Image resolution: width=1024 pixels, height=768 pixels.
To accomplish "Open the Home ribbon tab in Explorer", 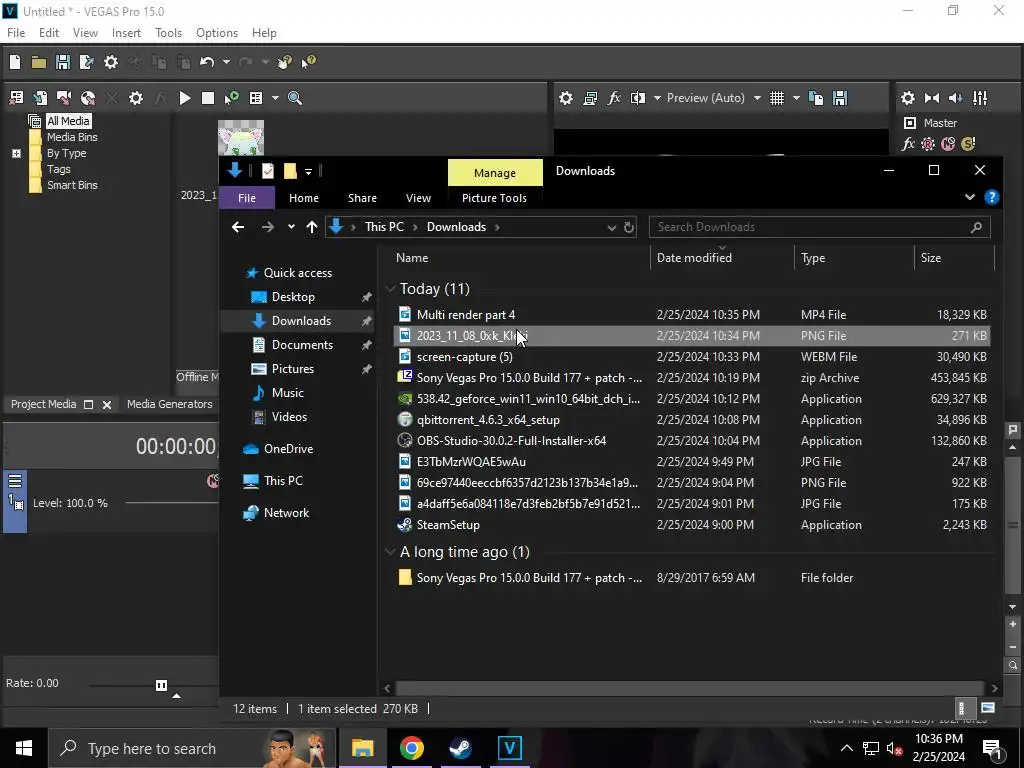I will click(304, 198).
